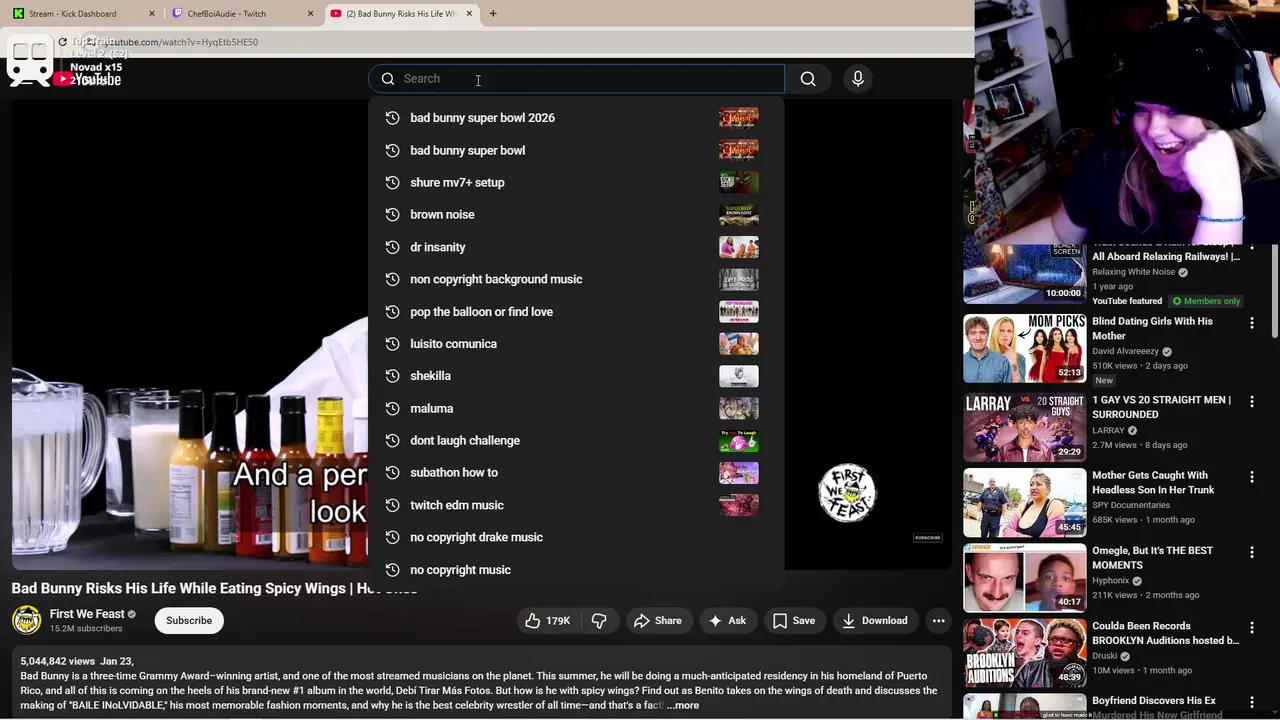The width and height of the screenshot is (1280, 720).
Task: Select shekilla suggestion
Action: (x=577, y=376)
